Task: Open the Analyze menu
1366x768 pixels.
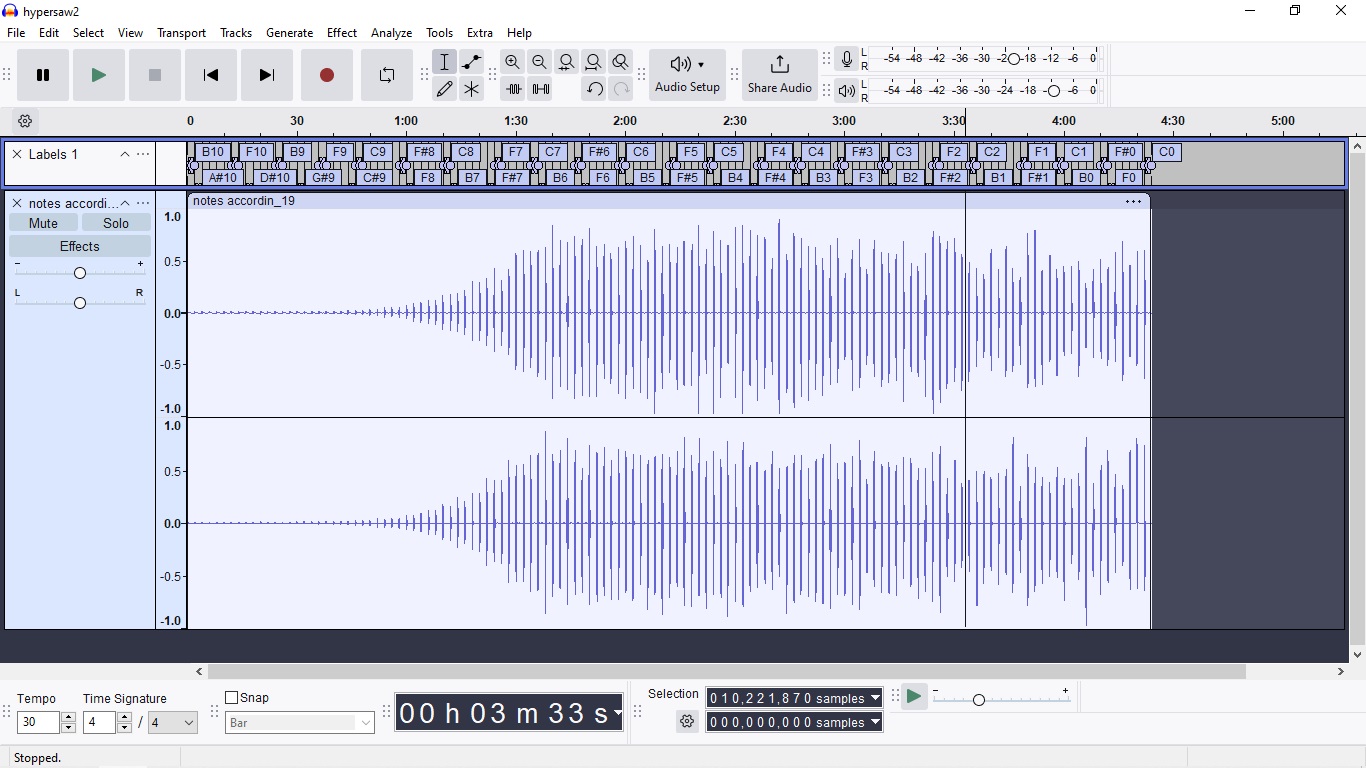Action: pyautogui.click(x=391, y=33)
